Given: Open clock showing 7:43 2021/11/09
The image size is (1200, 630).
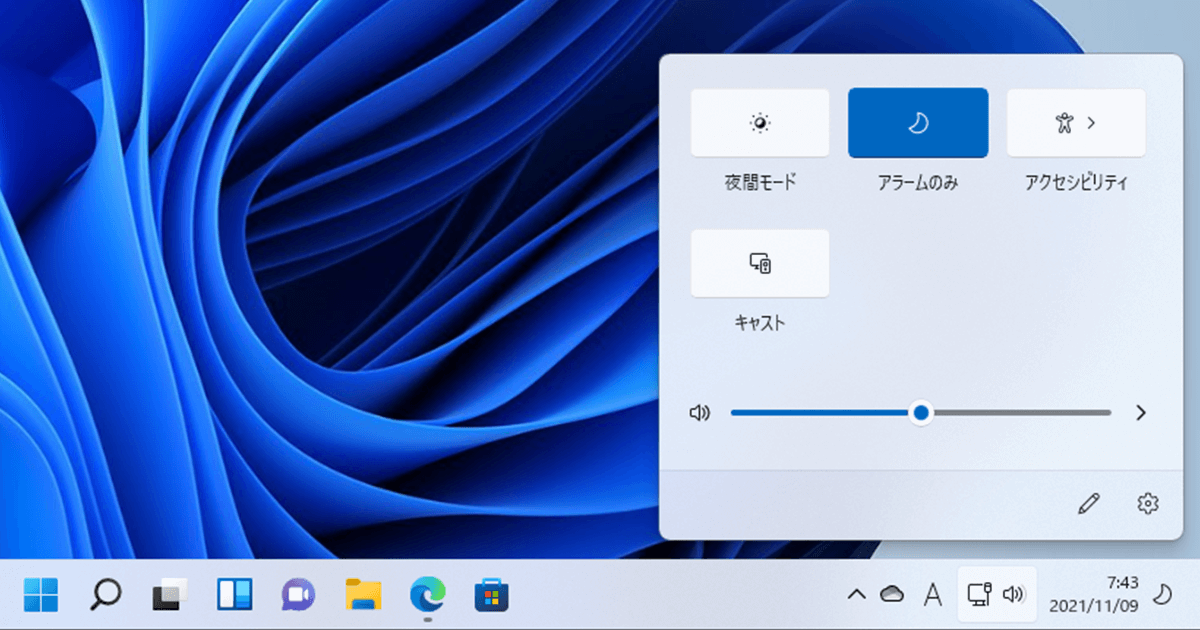Looking at the screenshot, I should point(1095,594).
